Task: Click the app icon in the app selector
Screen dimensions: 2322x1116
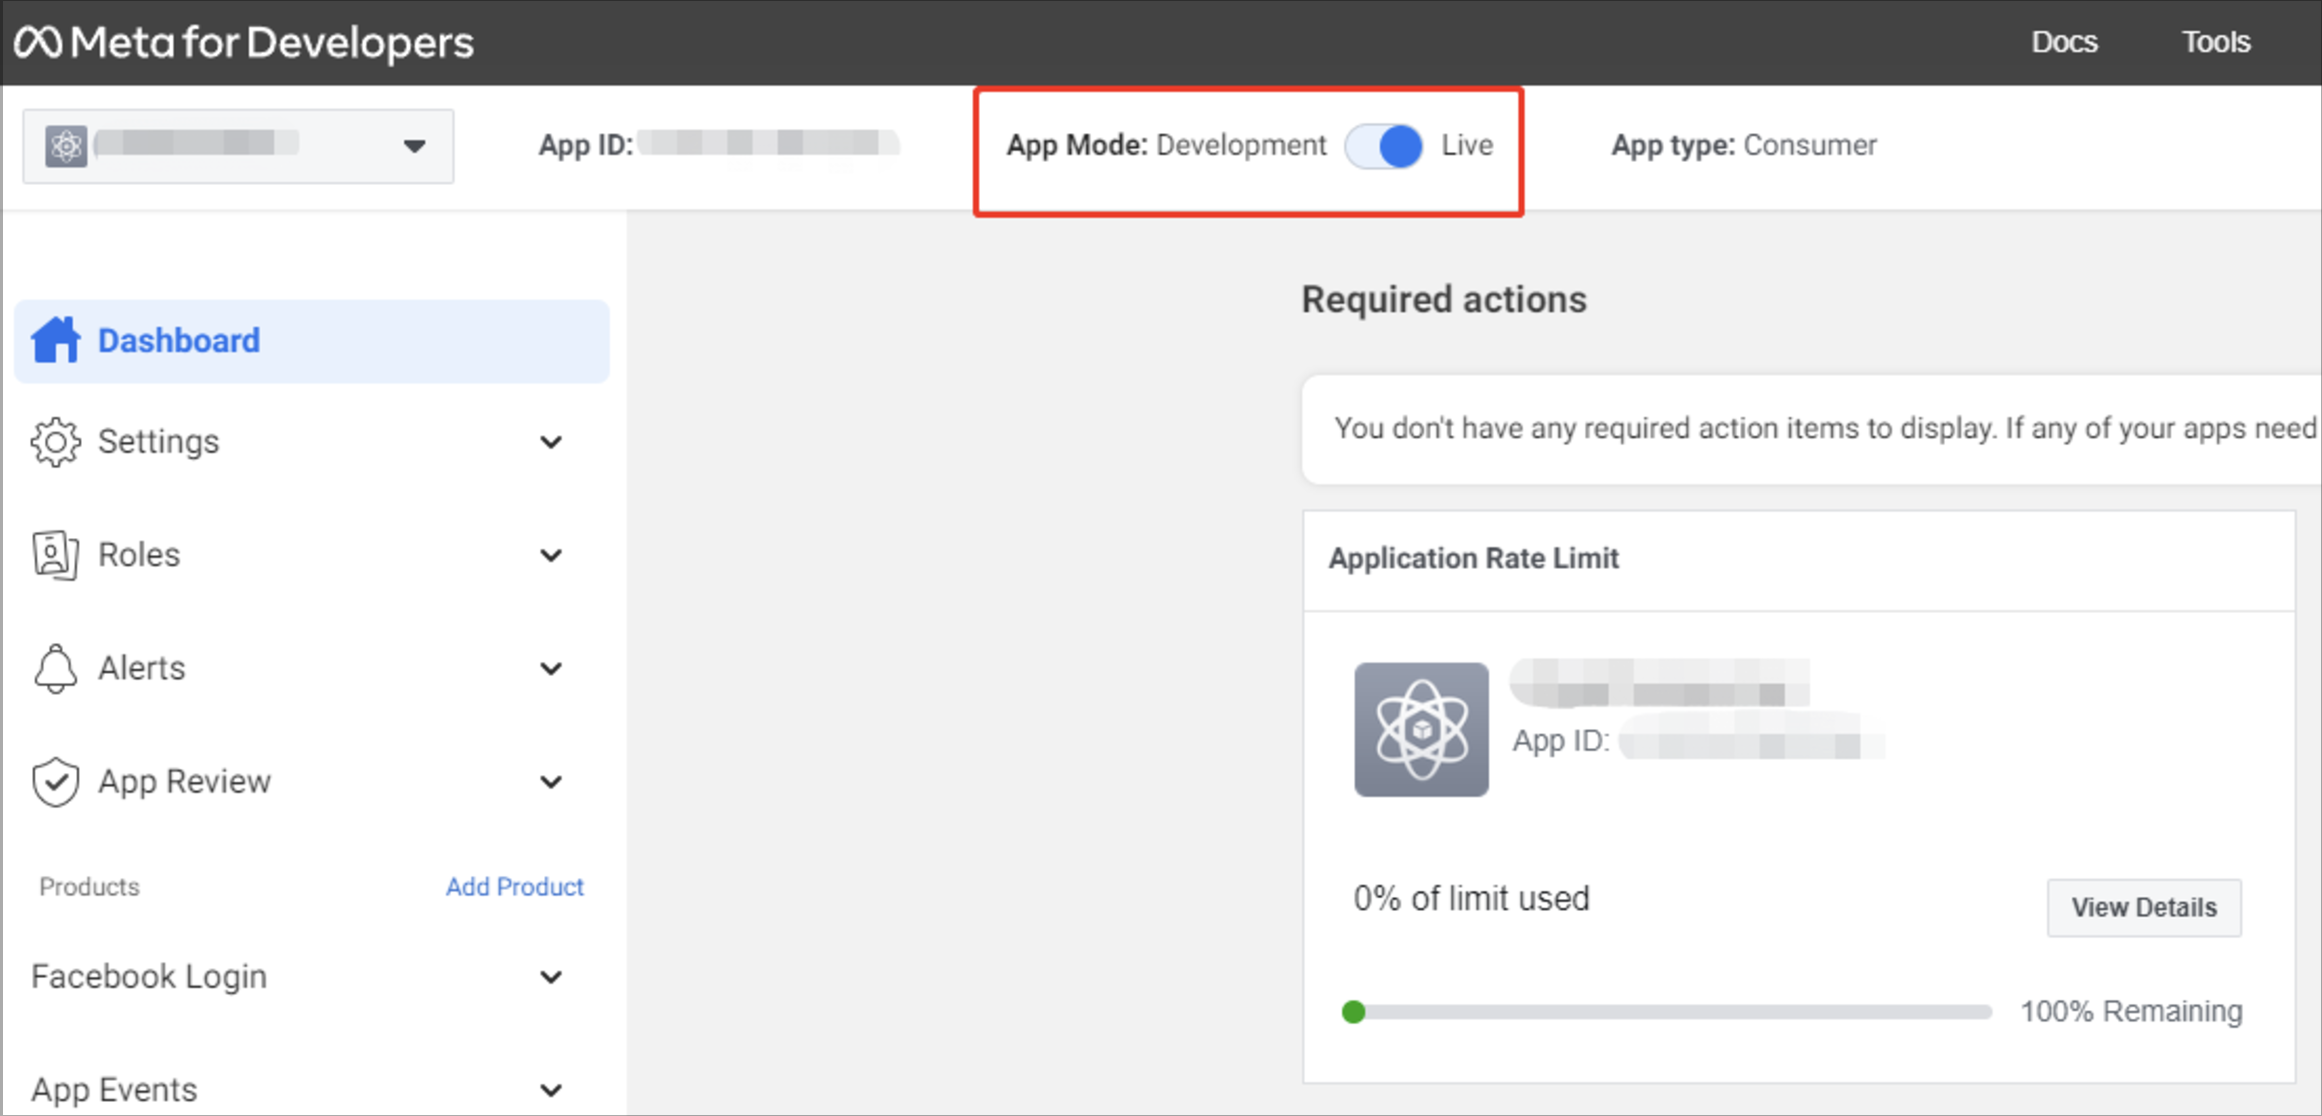Action: (66, 146)
